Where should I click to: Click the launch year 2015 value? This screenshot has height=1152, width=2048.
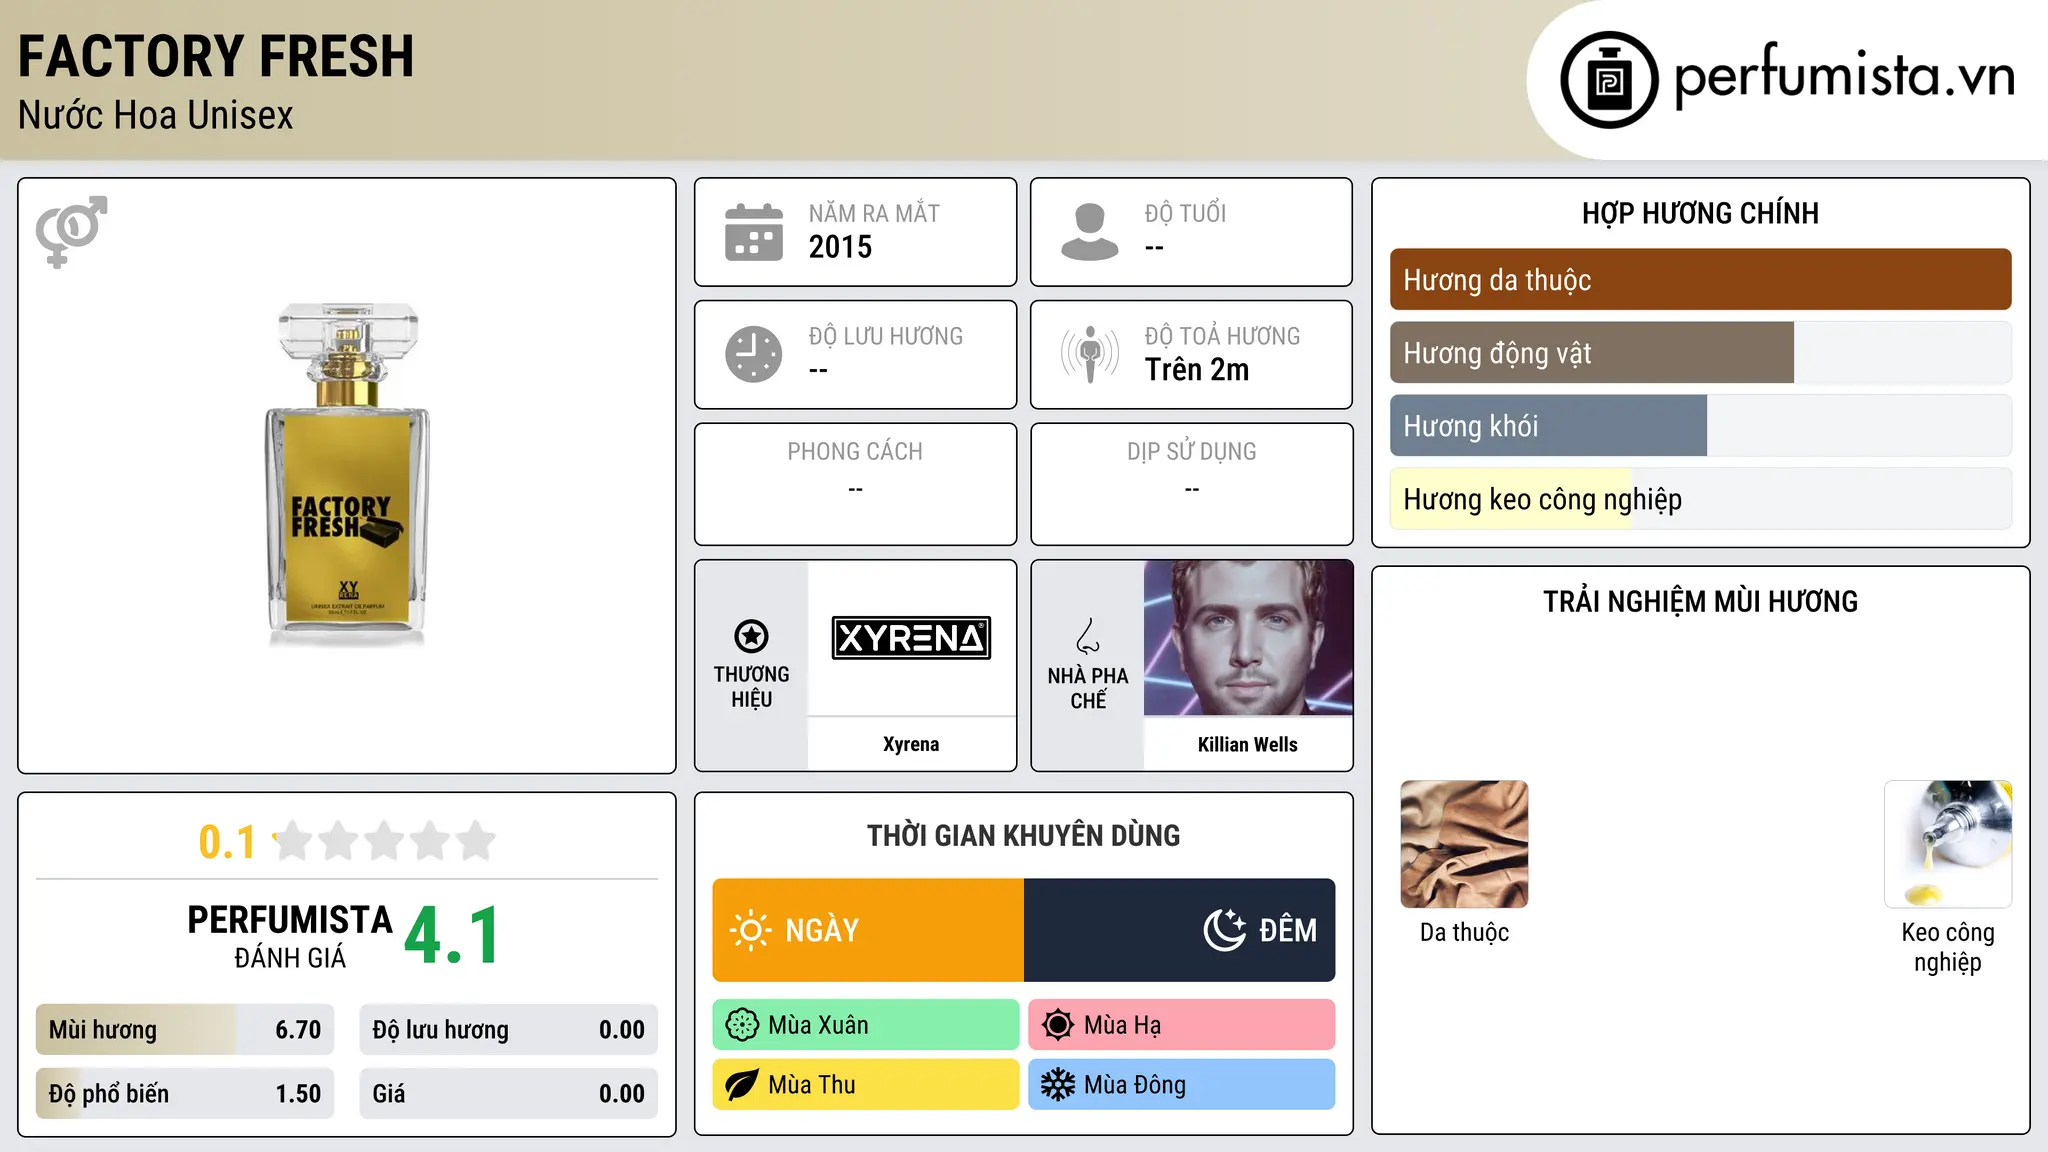pos(840,247)
